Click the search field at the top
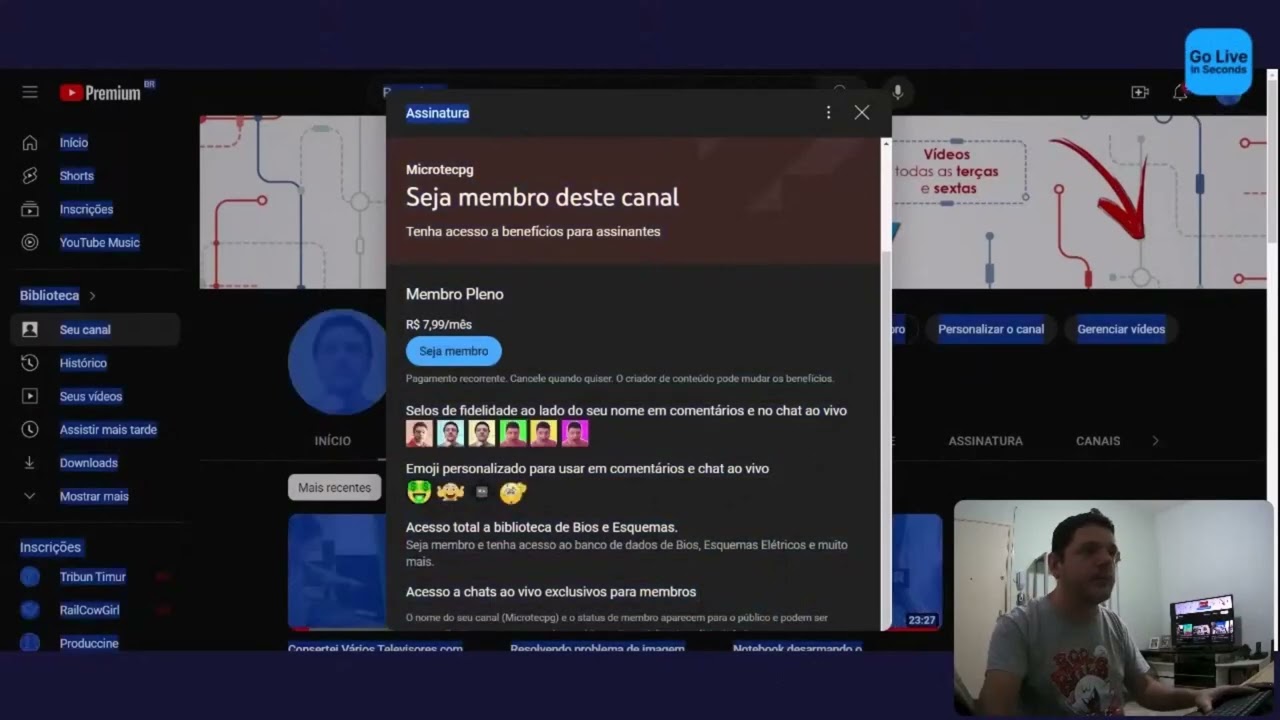This screenshot has width=1280, height=720. coord(600,92)
